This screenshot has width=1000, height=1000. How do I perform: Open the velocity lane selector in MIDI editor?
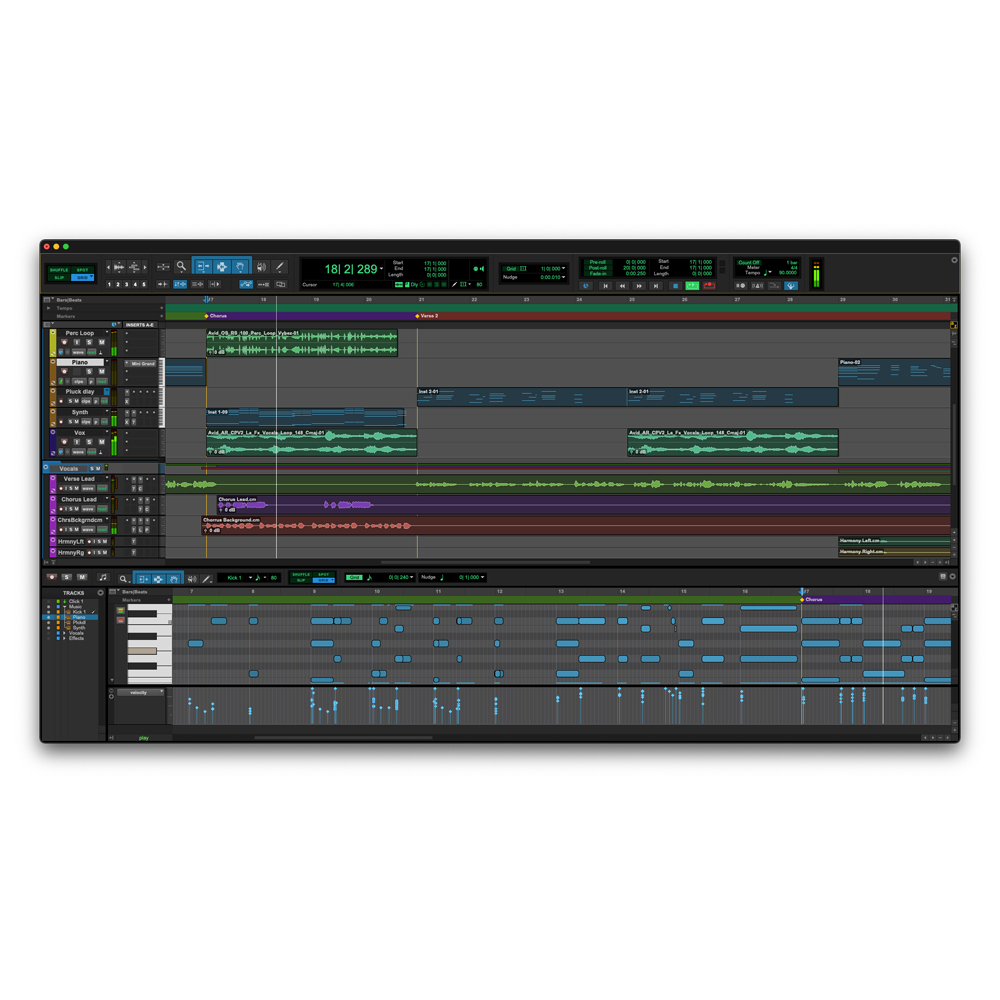141,693
